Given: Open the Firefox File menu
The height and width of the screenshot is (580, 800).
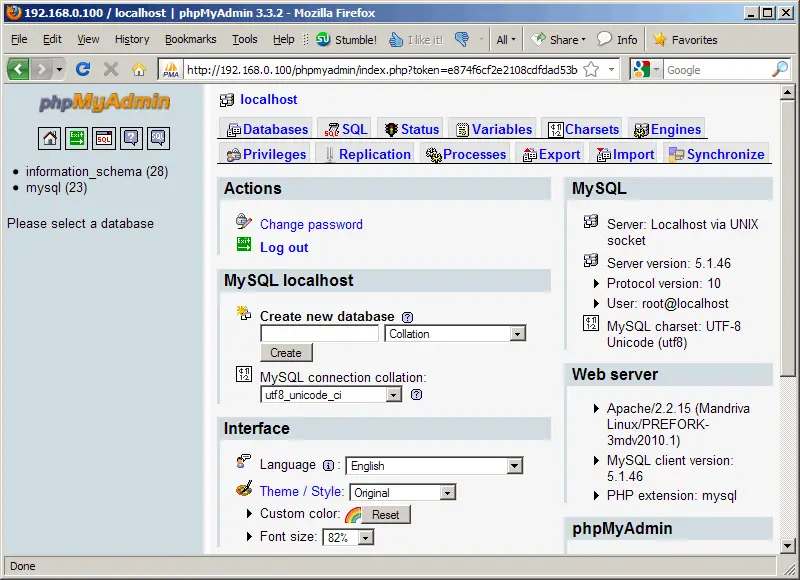Looking at the screenshot, I should 19,39.
